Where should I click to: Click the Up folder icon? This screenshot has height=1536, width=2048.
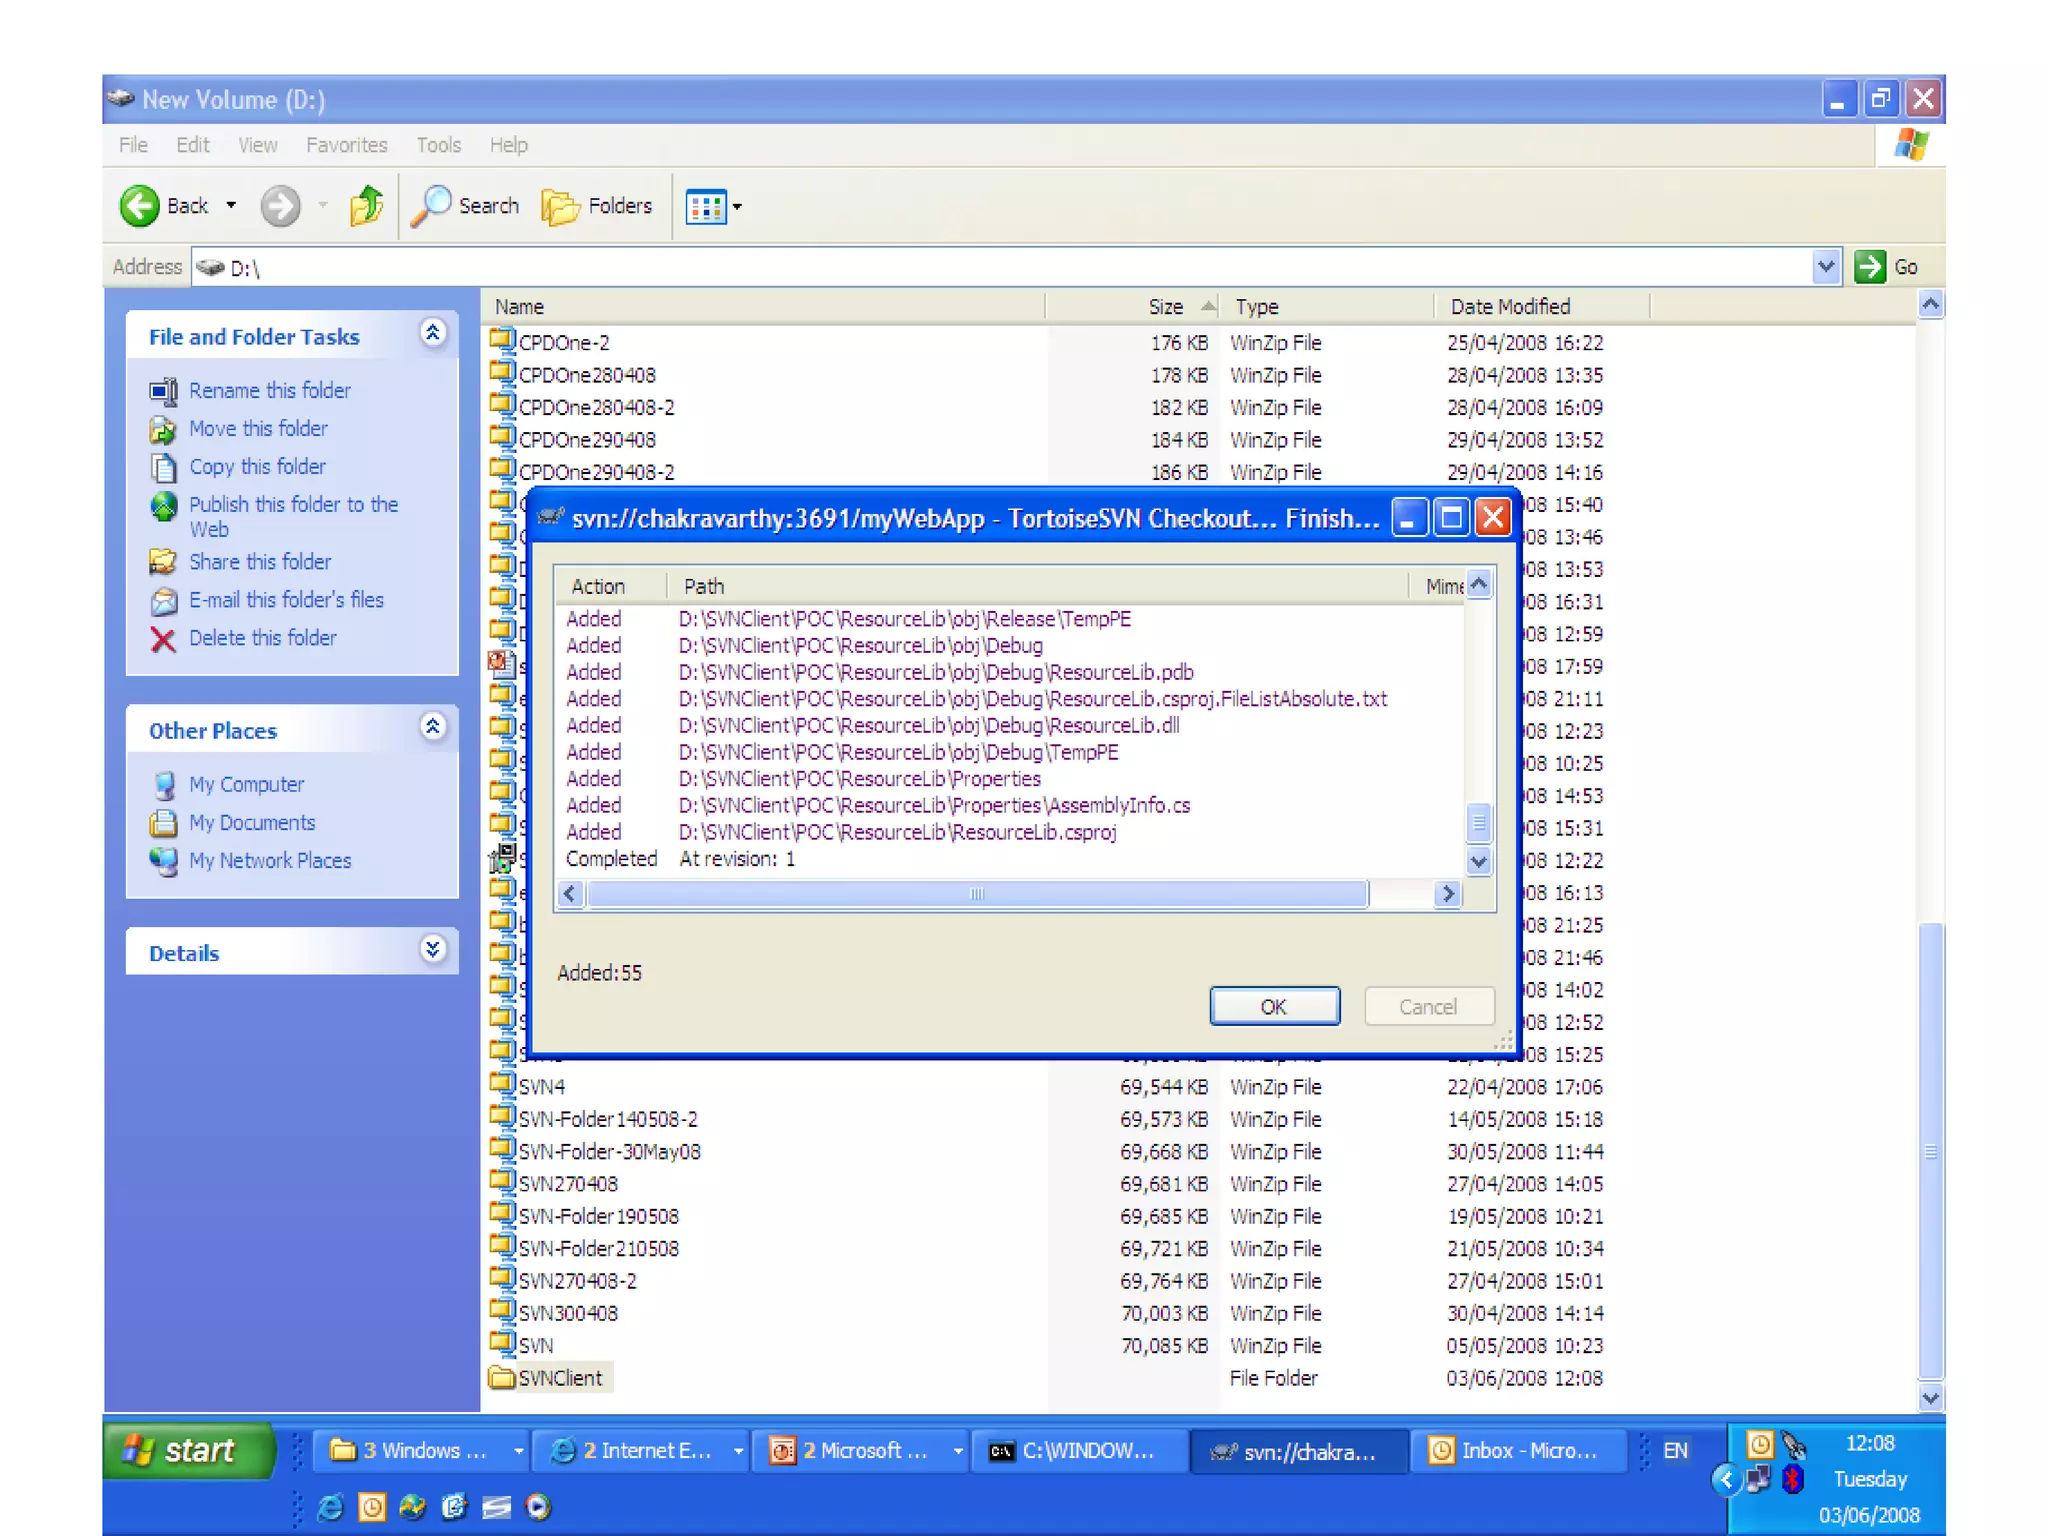pos(366,206)
